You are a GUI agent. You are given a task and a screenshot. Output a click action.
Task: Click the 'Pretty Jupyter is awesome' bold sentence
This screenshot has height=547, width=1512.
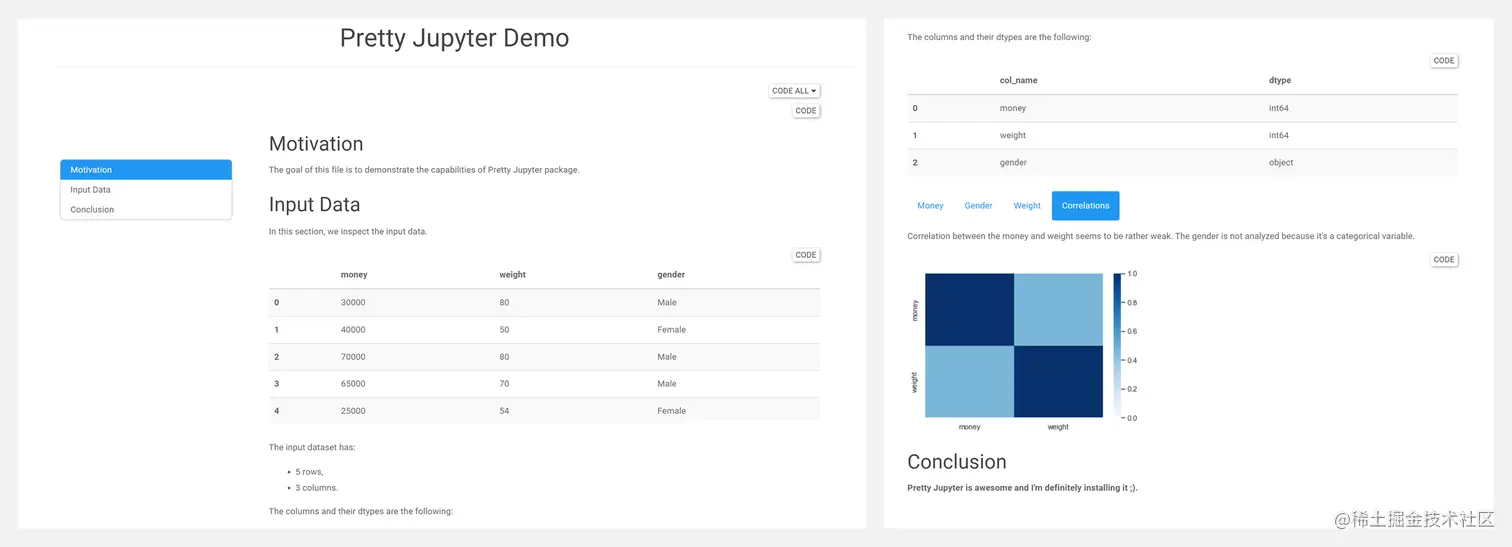pos(1022,488)
